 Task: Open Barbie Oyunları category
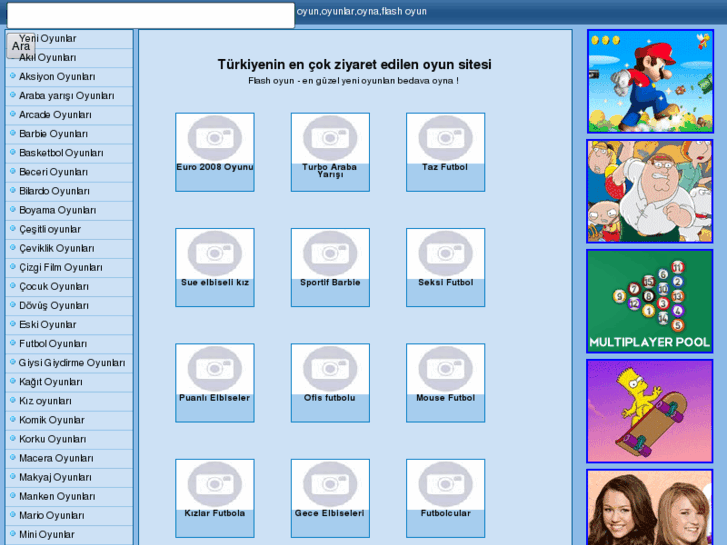[x=53, y=134]
